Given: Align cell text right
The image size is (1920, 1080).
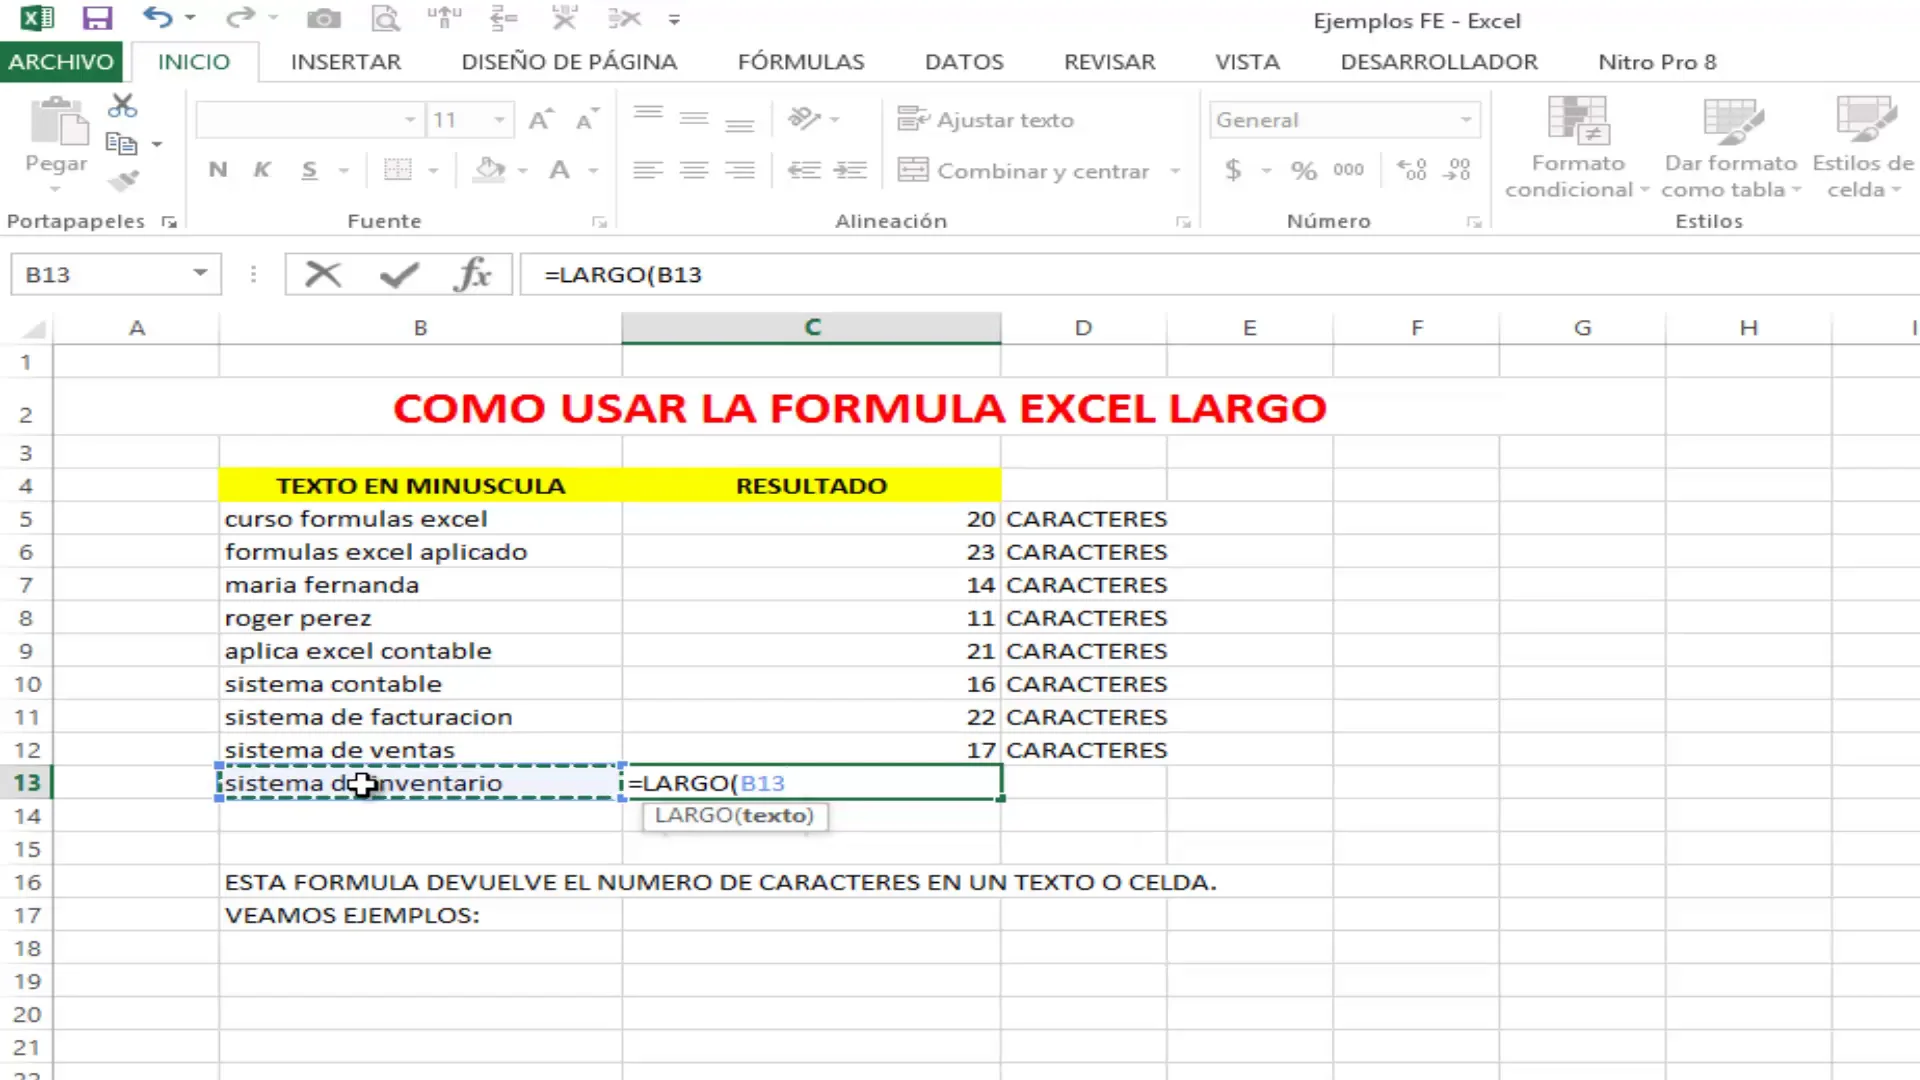Looking at the screenshot, I should (x=740, y=170).
